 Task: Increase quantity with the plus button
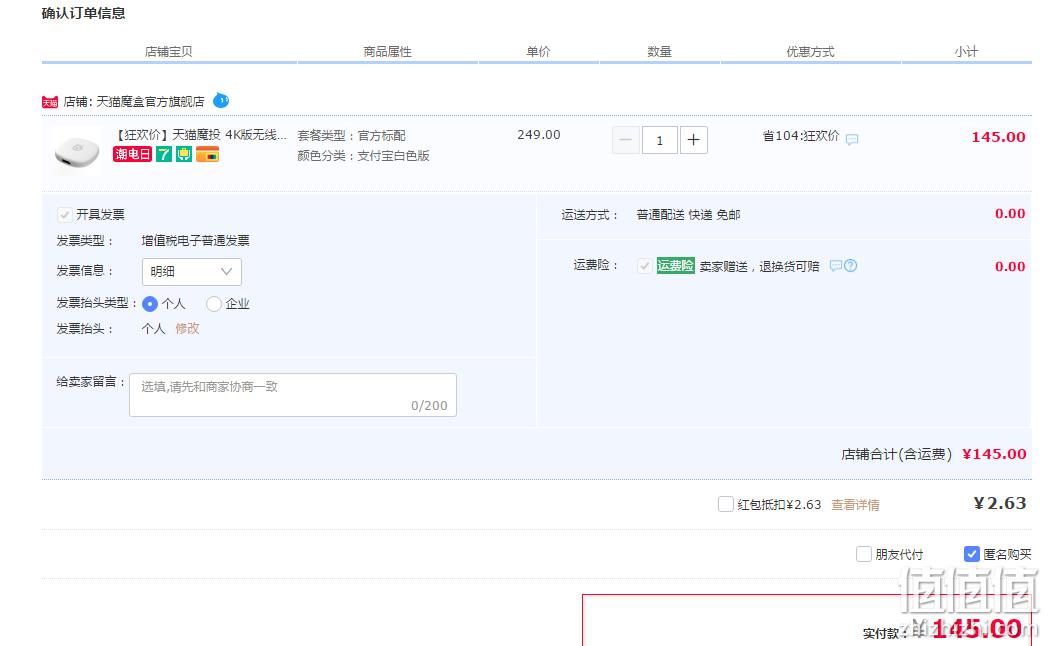click(694, 140)
